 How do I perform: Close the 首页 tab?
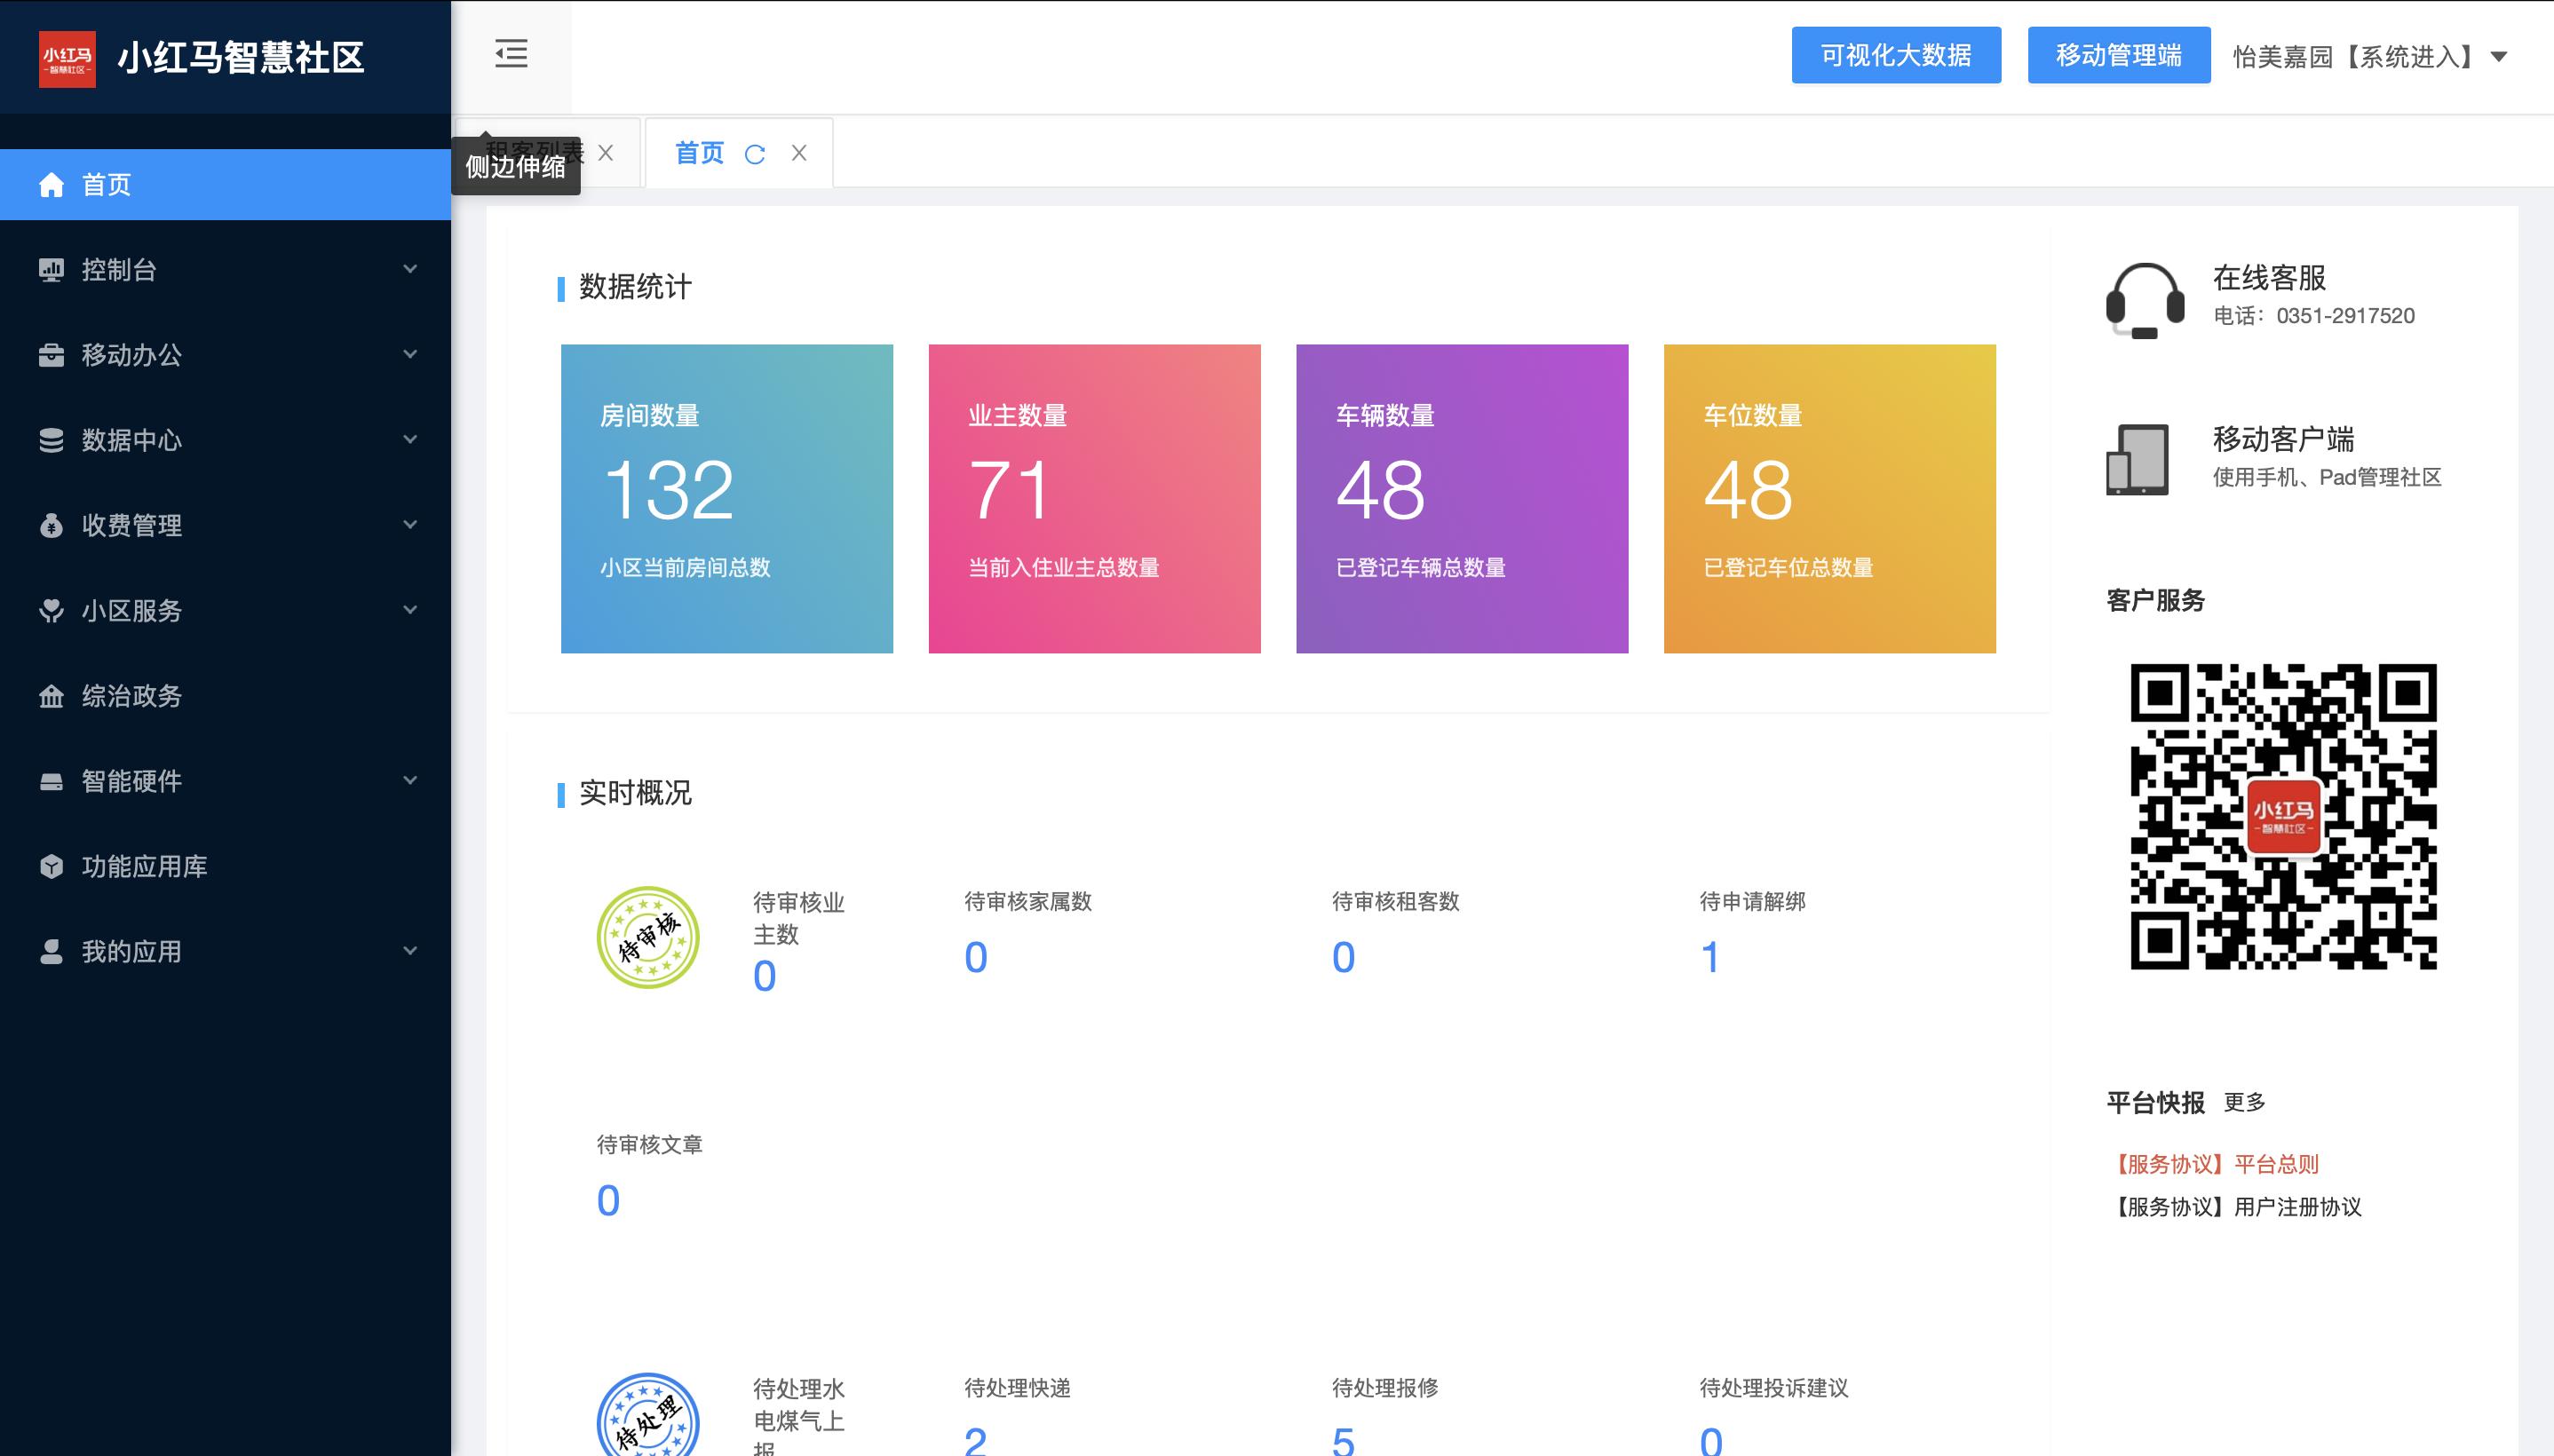point(799,152)
